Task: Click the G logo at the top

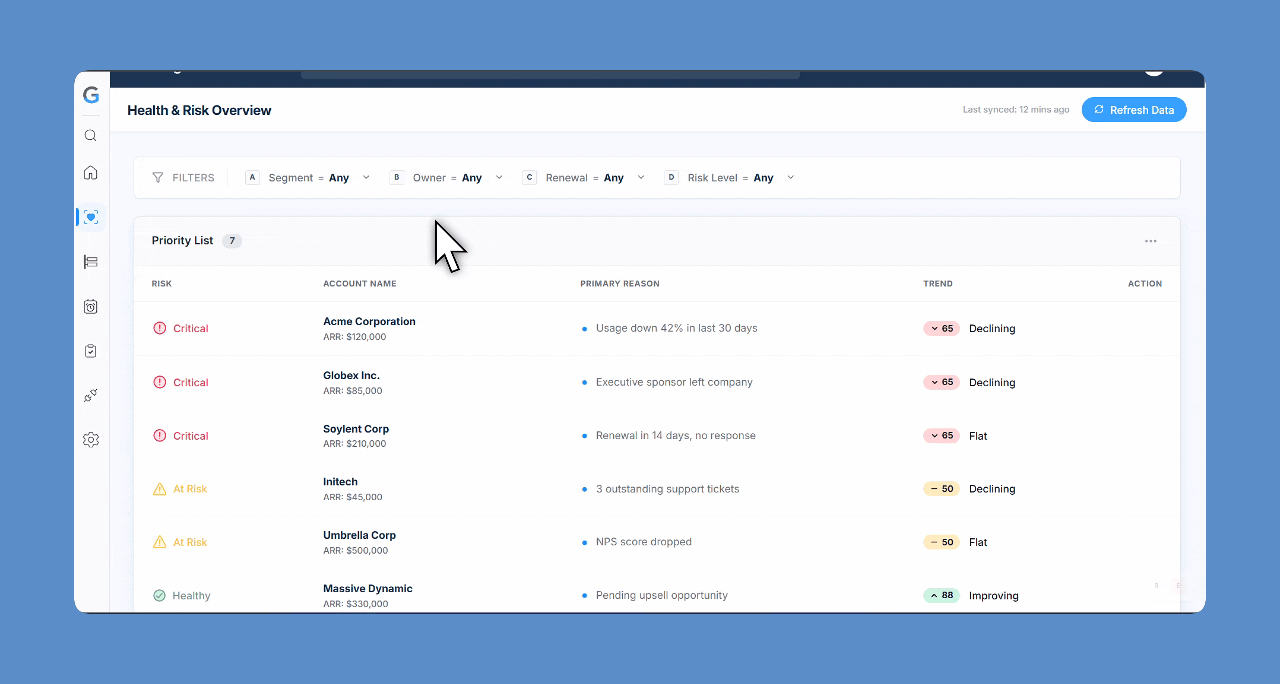Action: click(90, 95)
